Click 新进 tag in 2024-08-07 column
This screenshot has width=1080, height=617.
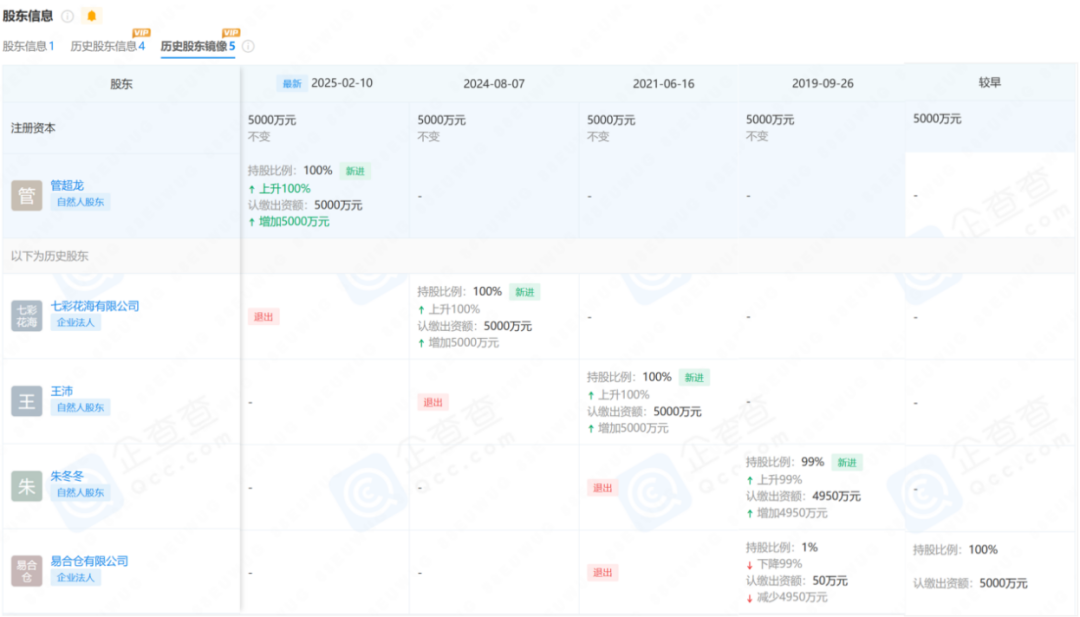[524, 292]
